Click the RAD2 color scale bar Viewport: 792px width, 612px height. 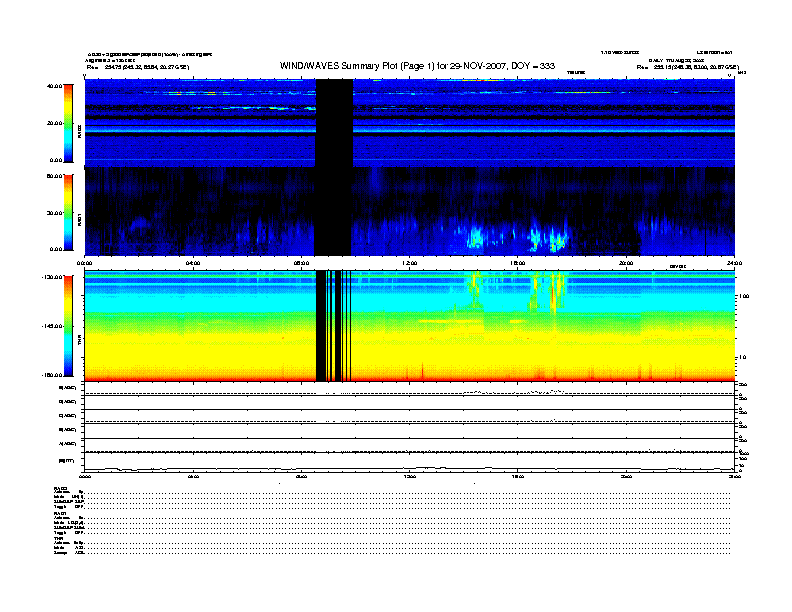(68, 123)
